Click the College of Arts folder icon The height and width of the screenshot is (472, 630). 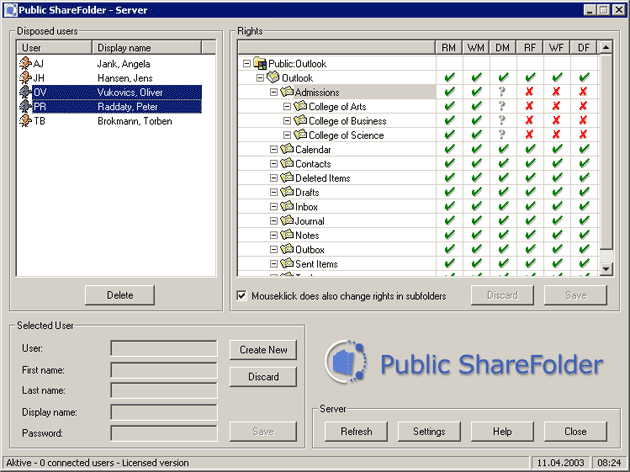pos(300,107)
